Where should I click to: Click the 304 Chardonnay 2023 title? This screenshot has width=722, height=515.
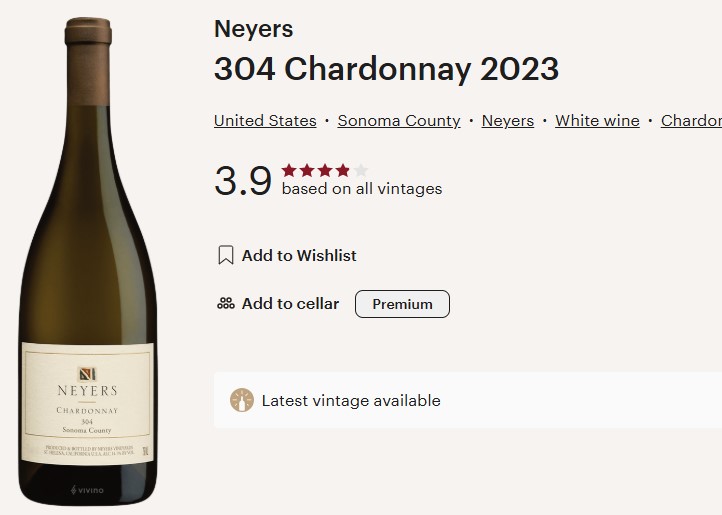[x=386, y=69]
